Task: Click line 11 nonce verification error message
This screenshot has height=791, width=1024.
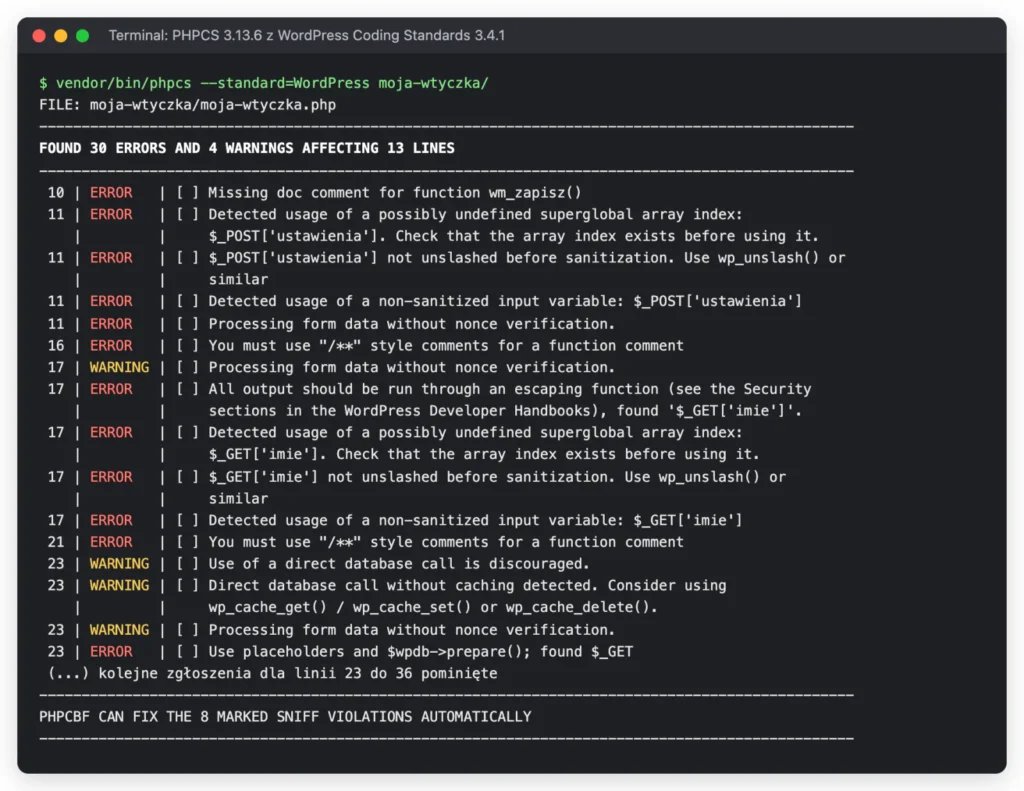Action: point(411,324)
